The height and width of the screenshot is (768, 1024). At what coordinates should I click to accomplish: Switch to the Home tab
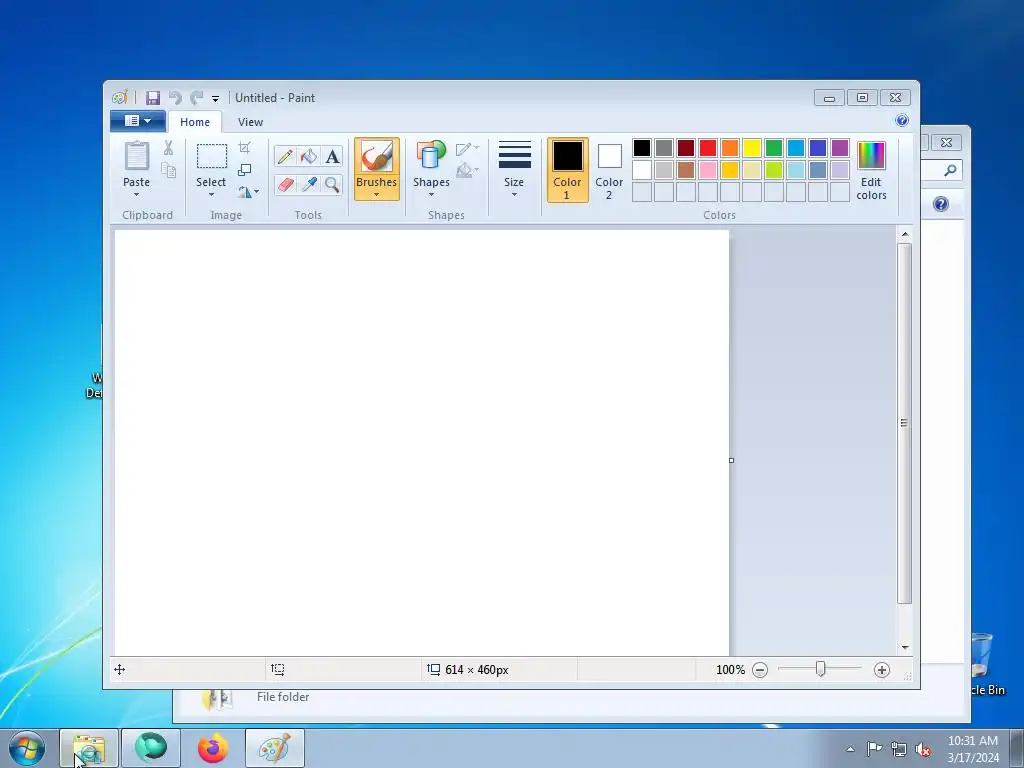point(195,122)
